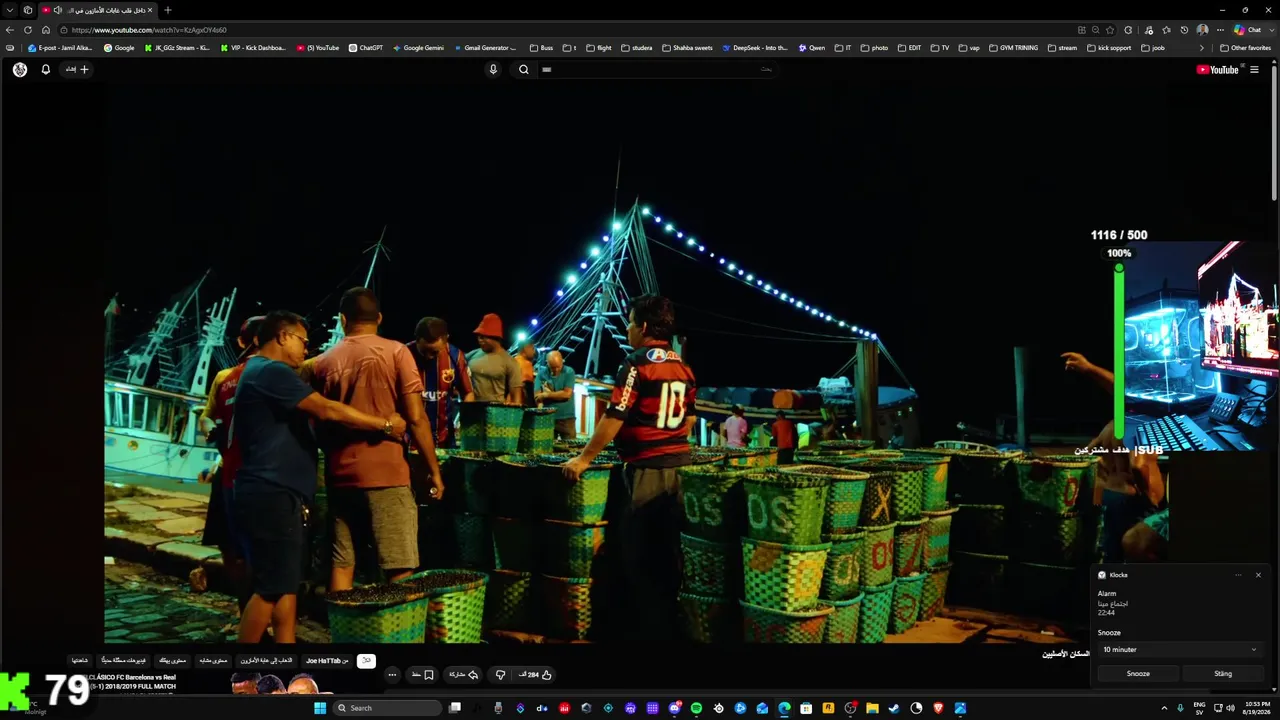Expand the 'studera' bookmark folder
The image size is (1280, 720).
tap(636, 48)
